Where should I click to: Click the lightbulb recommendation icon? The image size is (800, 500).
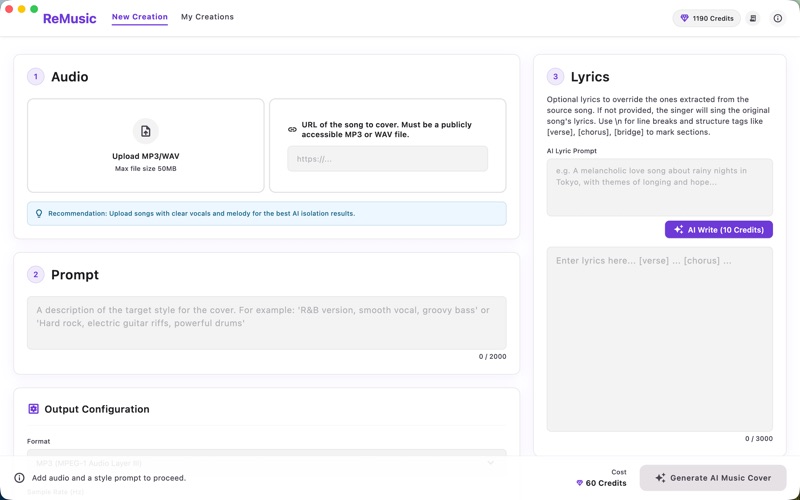click(x=39, y=213)
